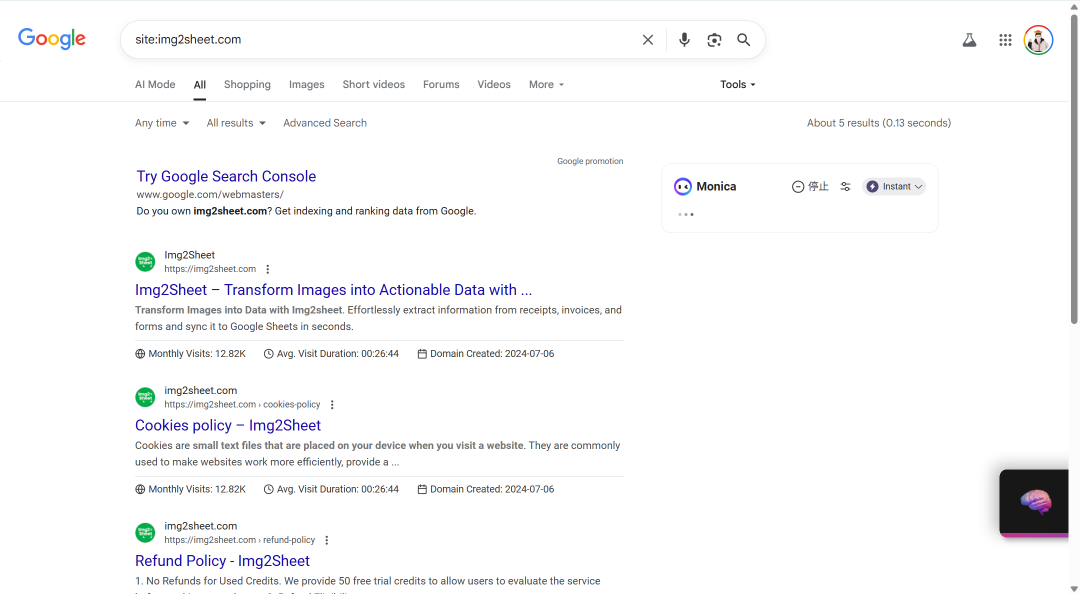Click Monthly Visits: 12.82K under the Cookies policy result
Image resolution: width=1080 pixels, height=594 pixels.
coord(191,489)
